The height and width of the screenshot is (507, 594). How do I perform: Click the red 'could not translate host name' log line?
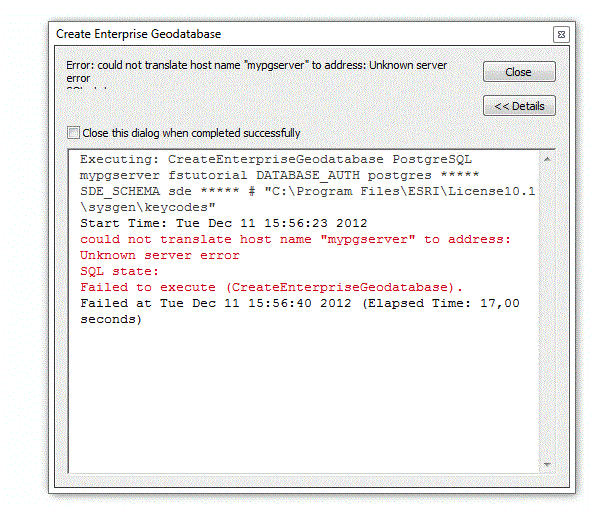coord(295,239)
